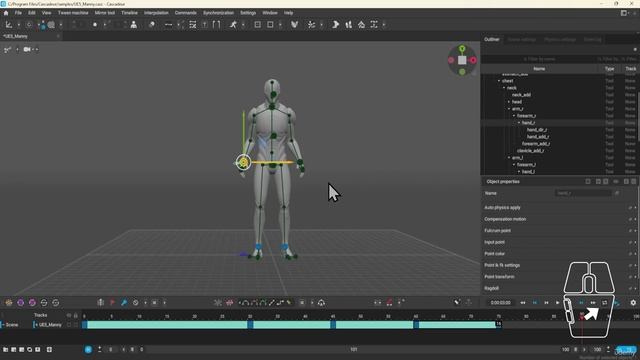Toggle the Tracks lock icon

[76, 316]
